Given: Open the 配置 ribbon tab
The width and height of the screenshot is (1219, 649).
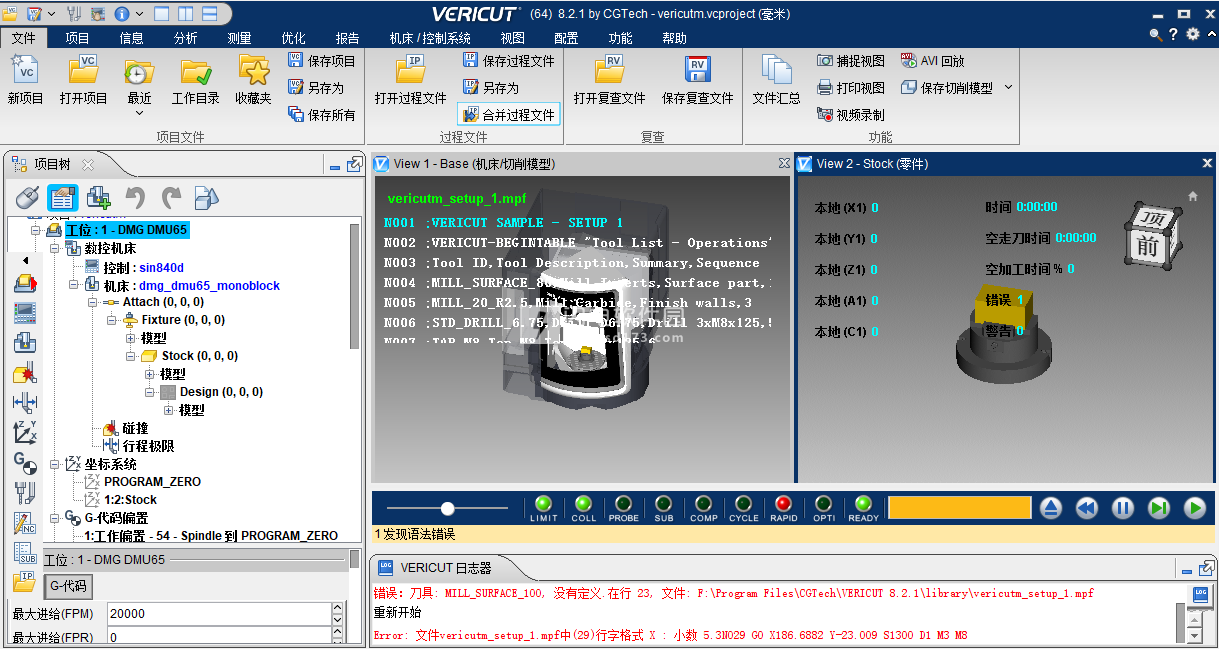Looking at the screenshot, I should point(566,38).
